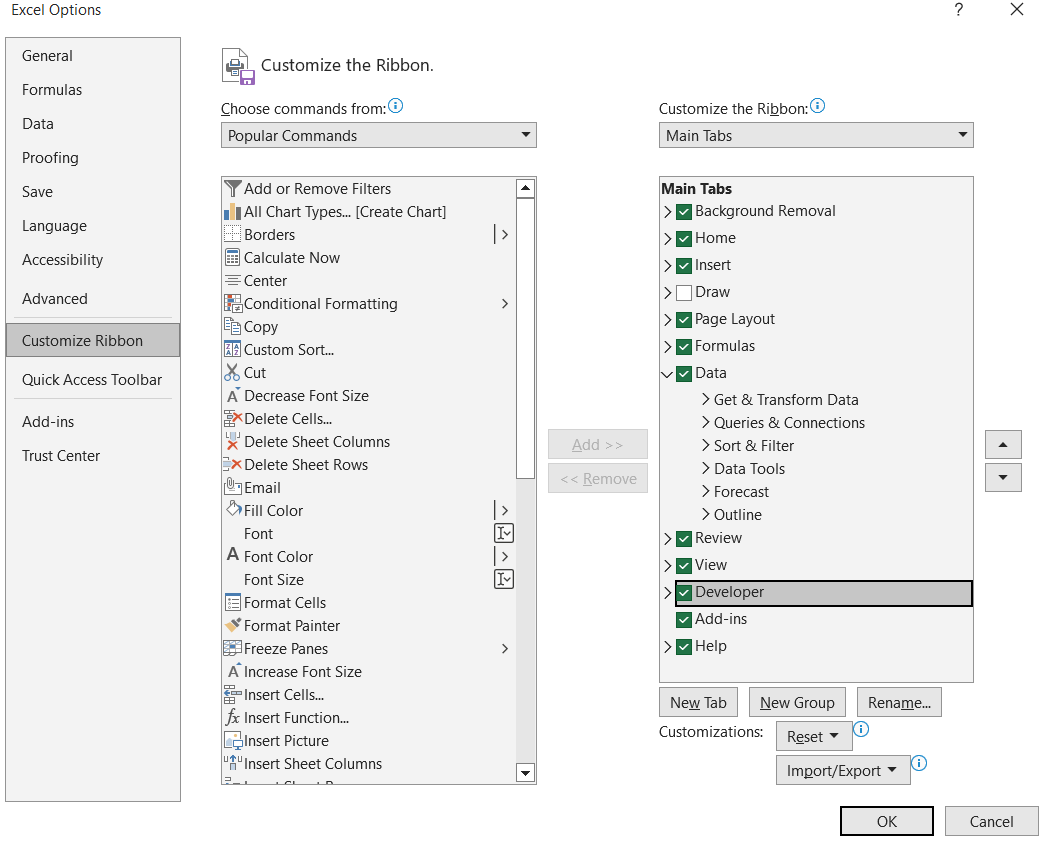
Task: Click the Conditional Formatting icon
Action: pyautogui.click(x=232, y=304)
